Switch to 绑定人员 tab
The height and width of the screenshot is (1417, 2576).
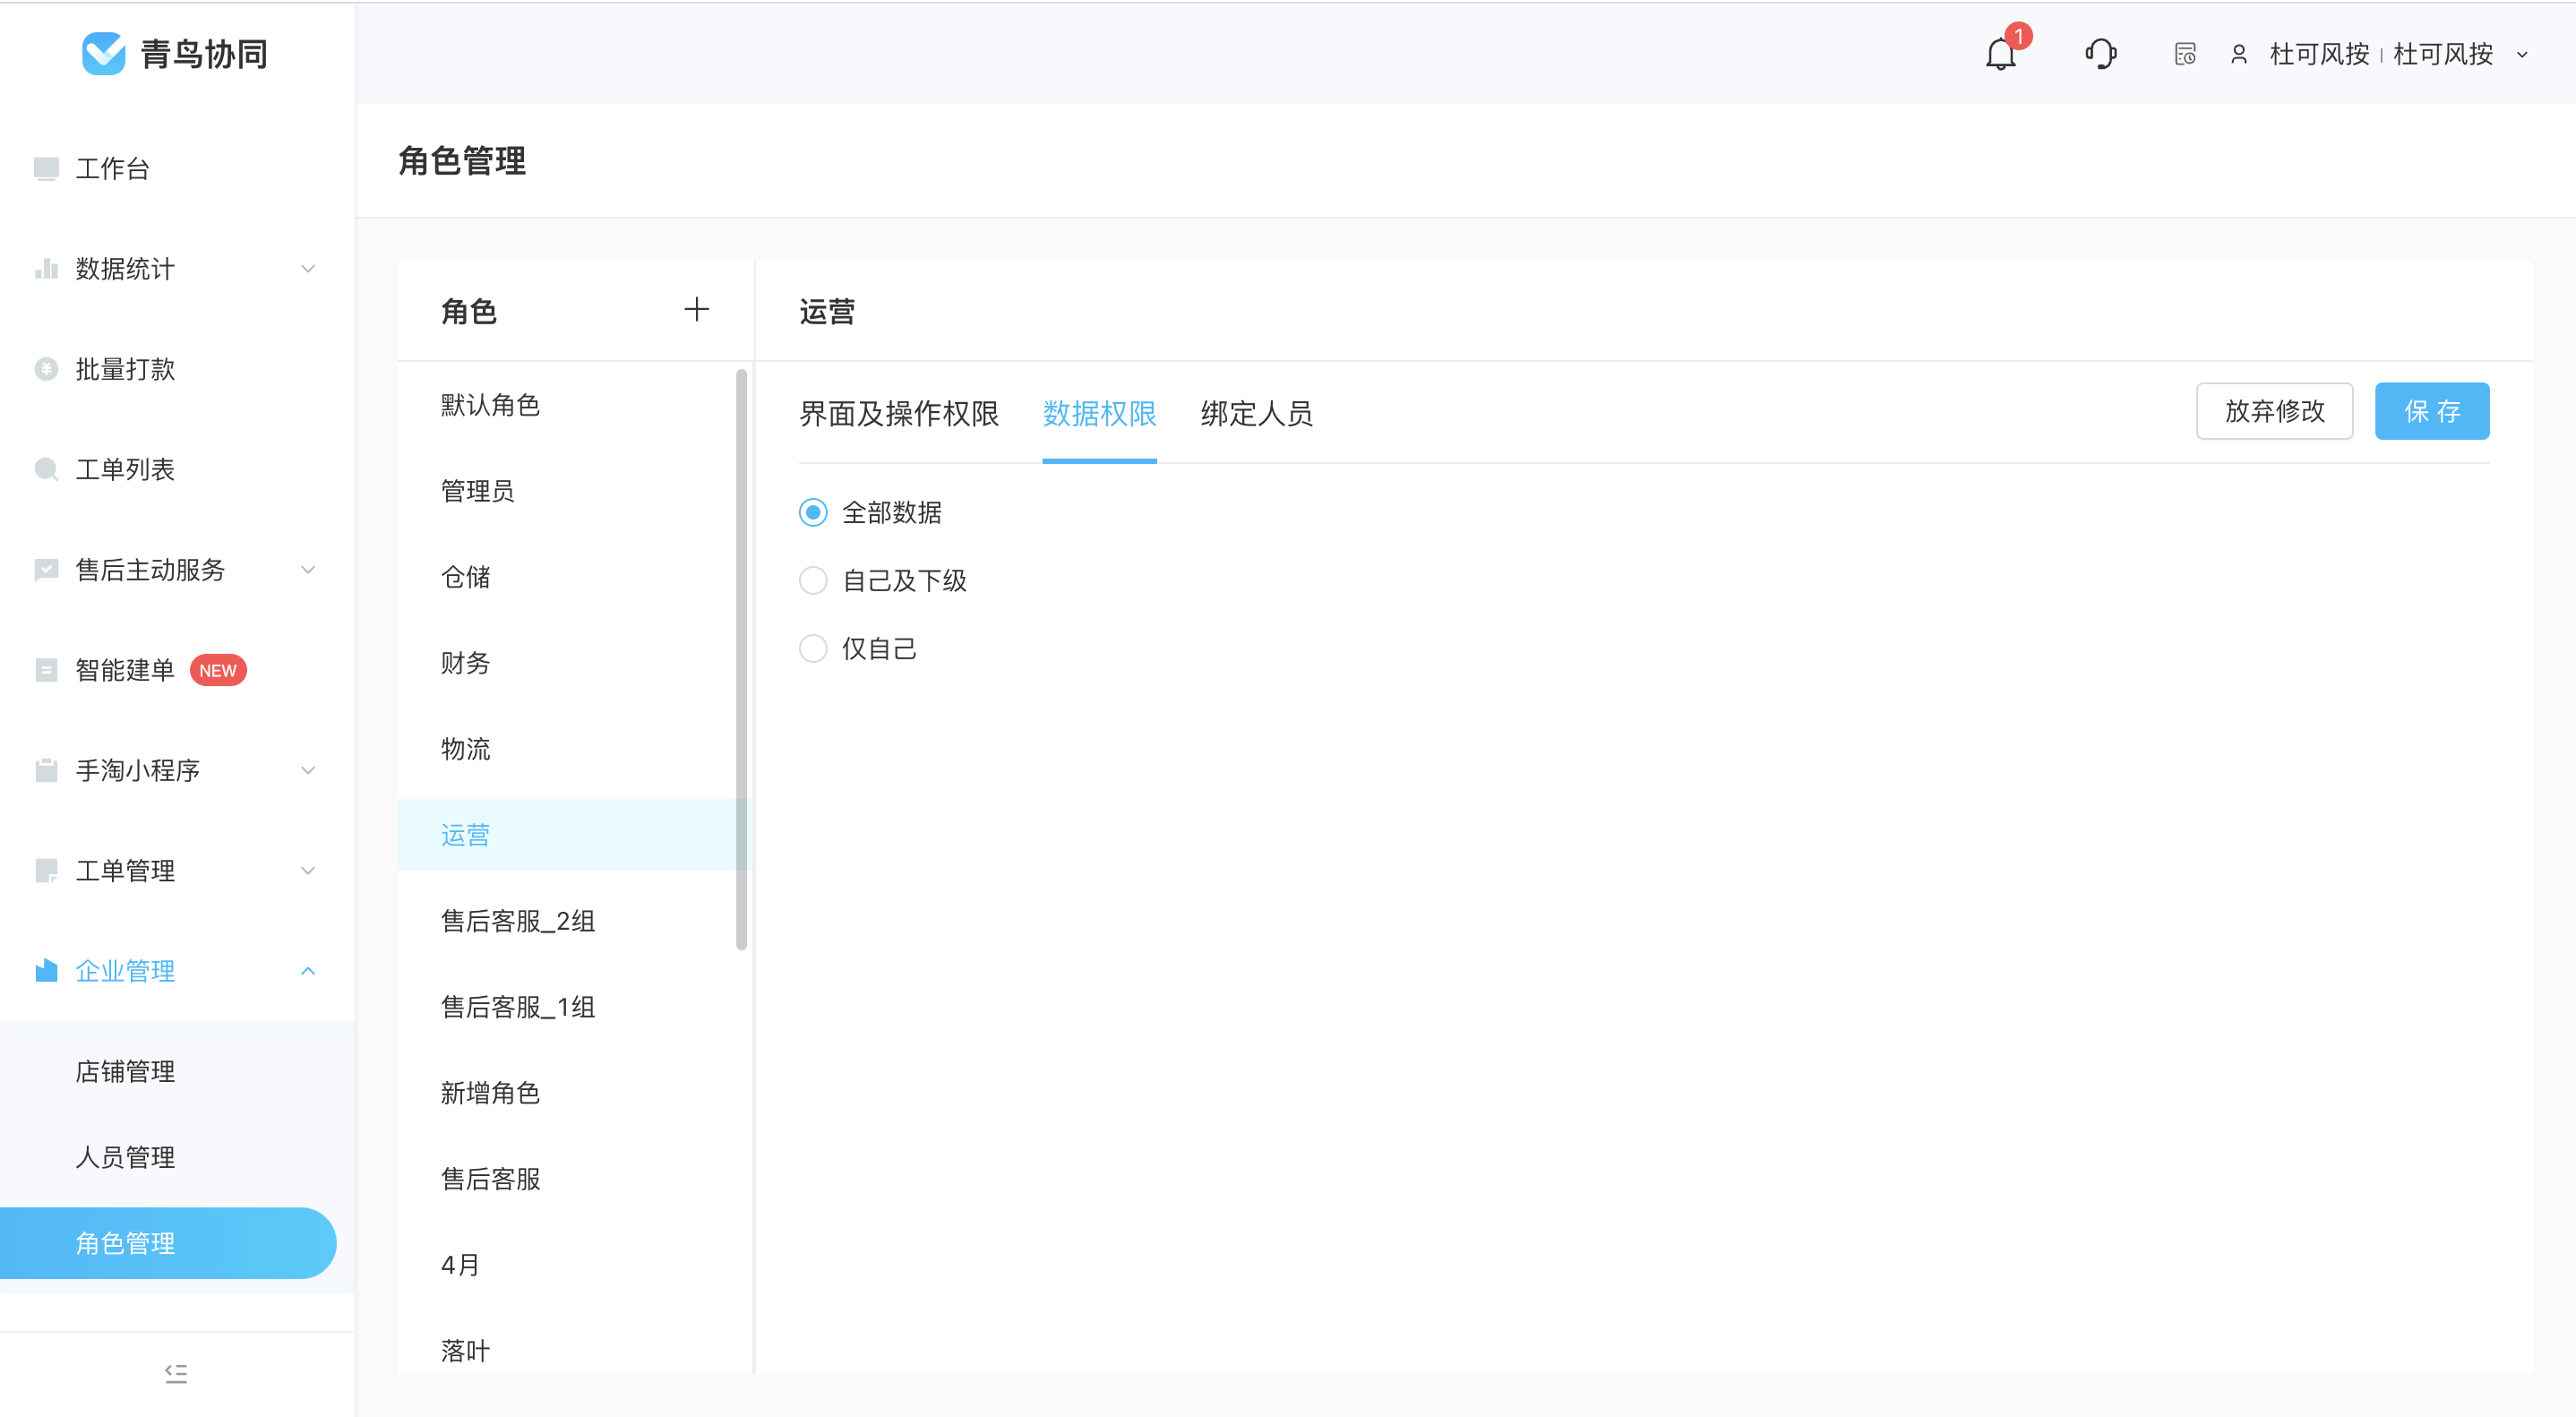(1256, 413)
